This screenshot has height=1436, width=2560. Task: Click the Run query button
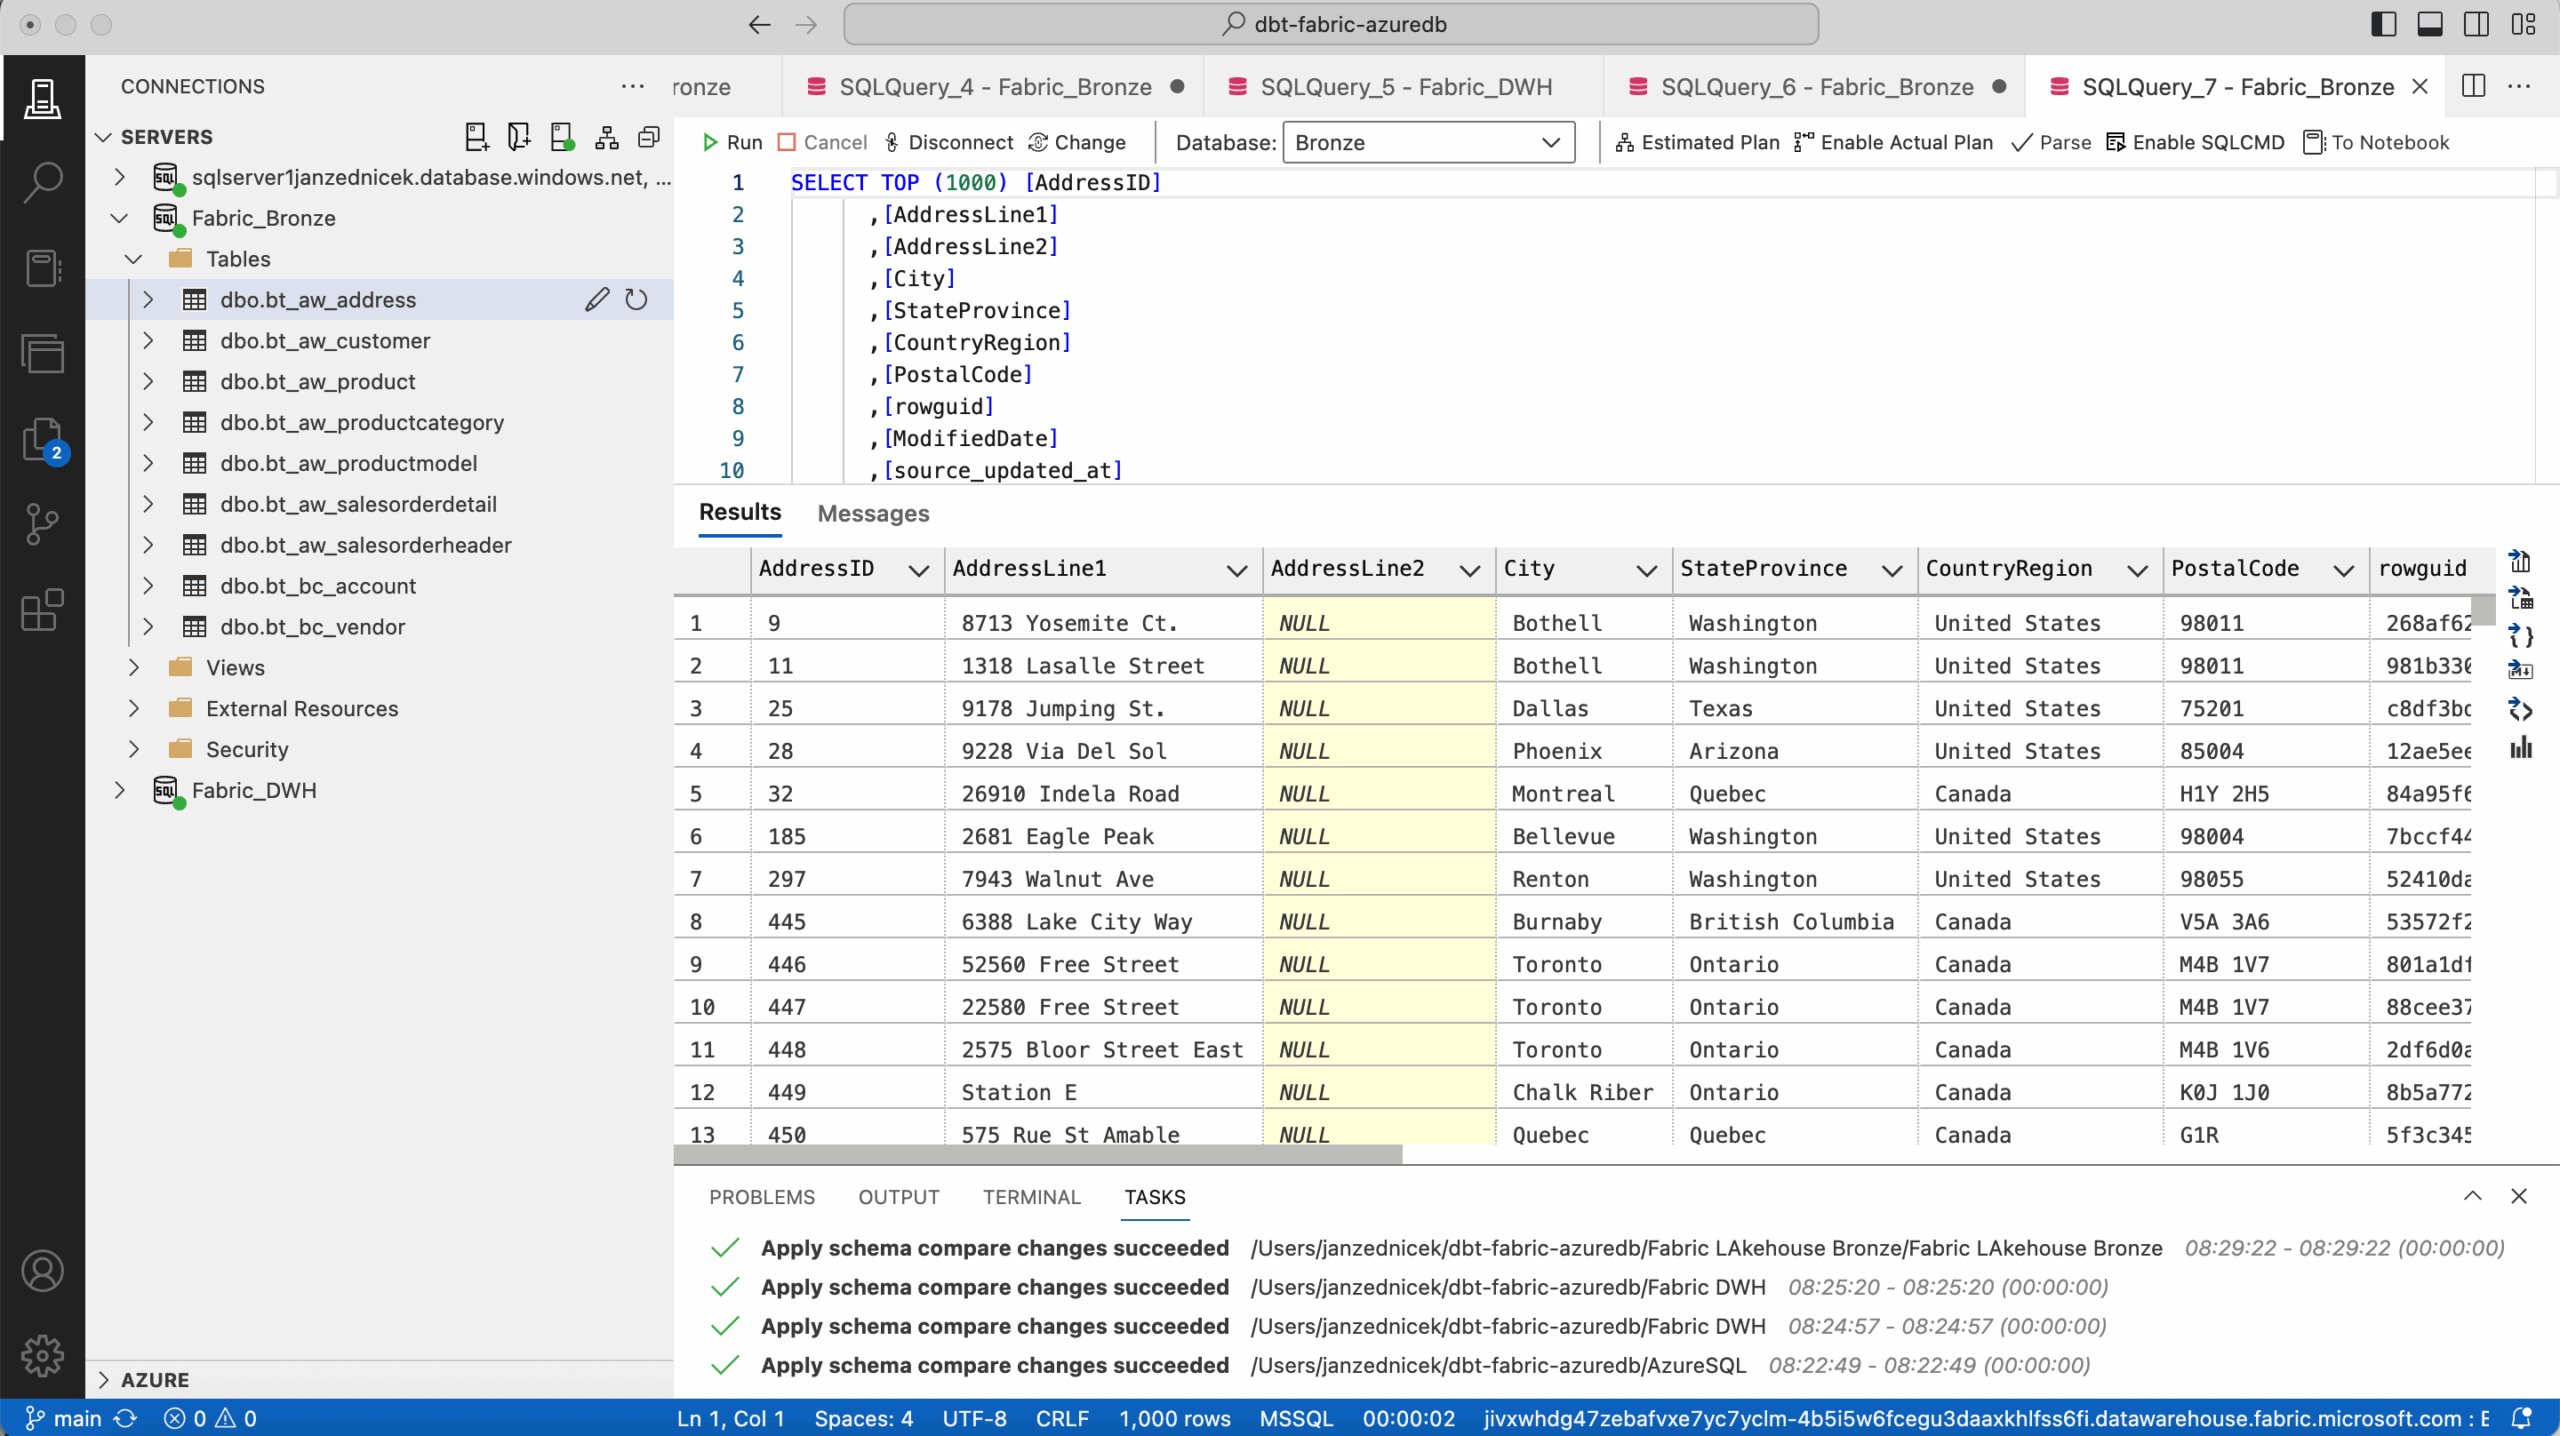point(733,143)
